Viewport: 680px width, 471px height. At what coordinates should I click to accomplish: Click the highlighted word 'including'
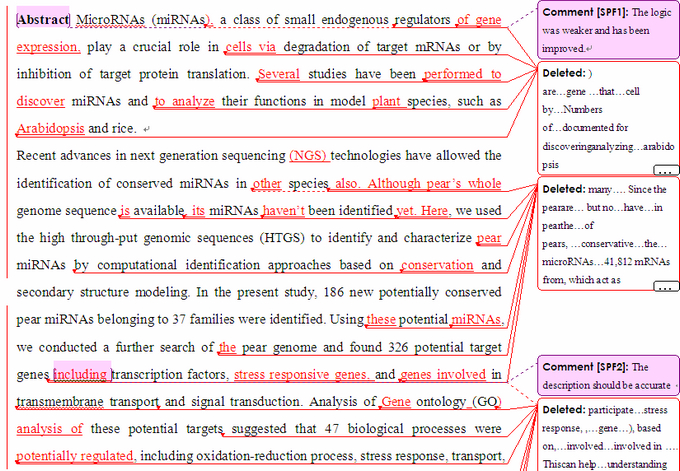pyautogui.click(x=82, y=375)
